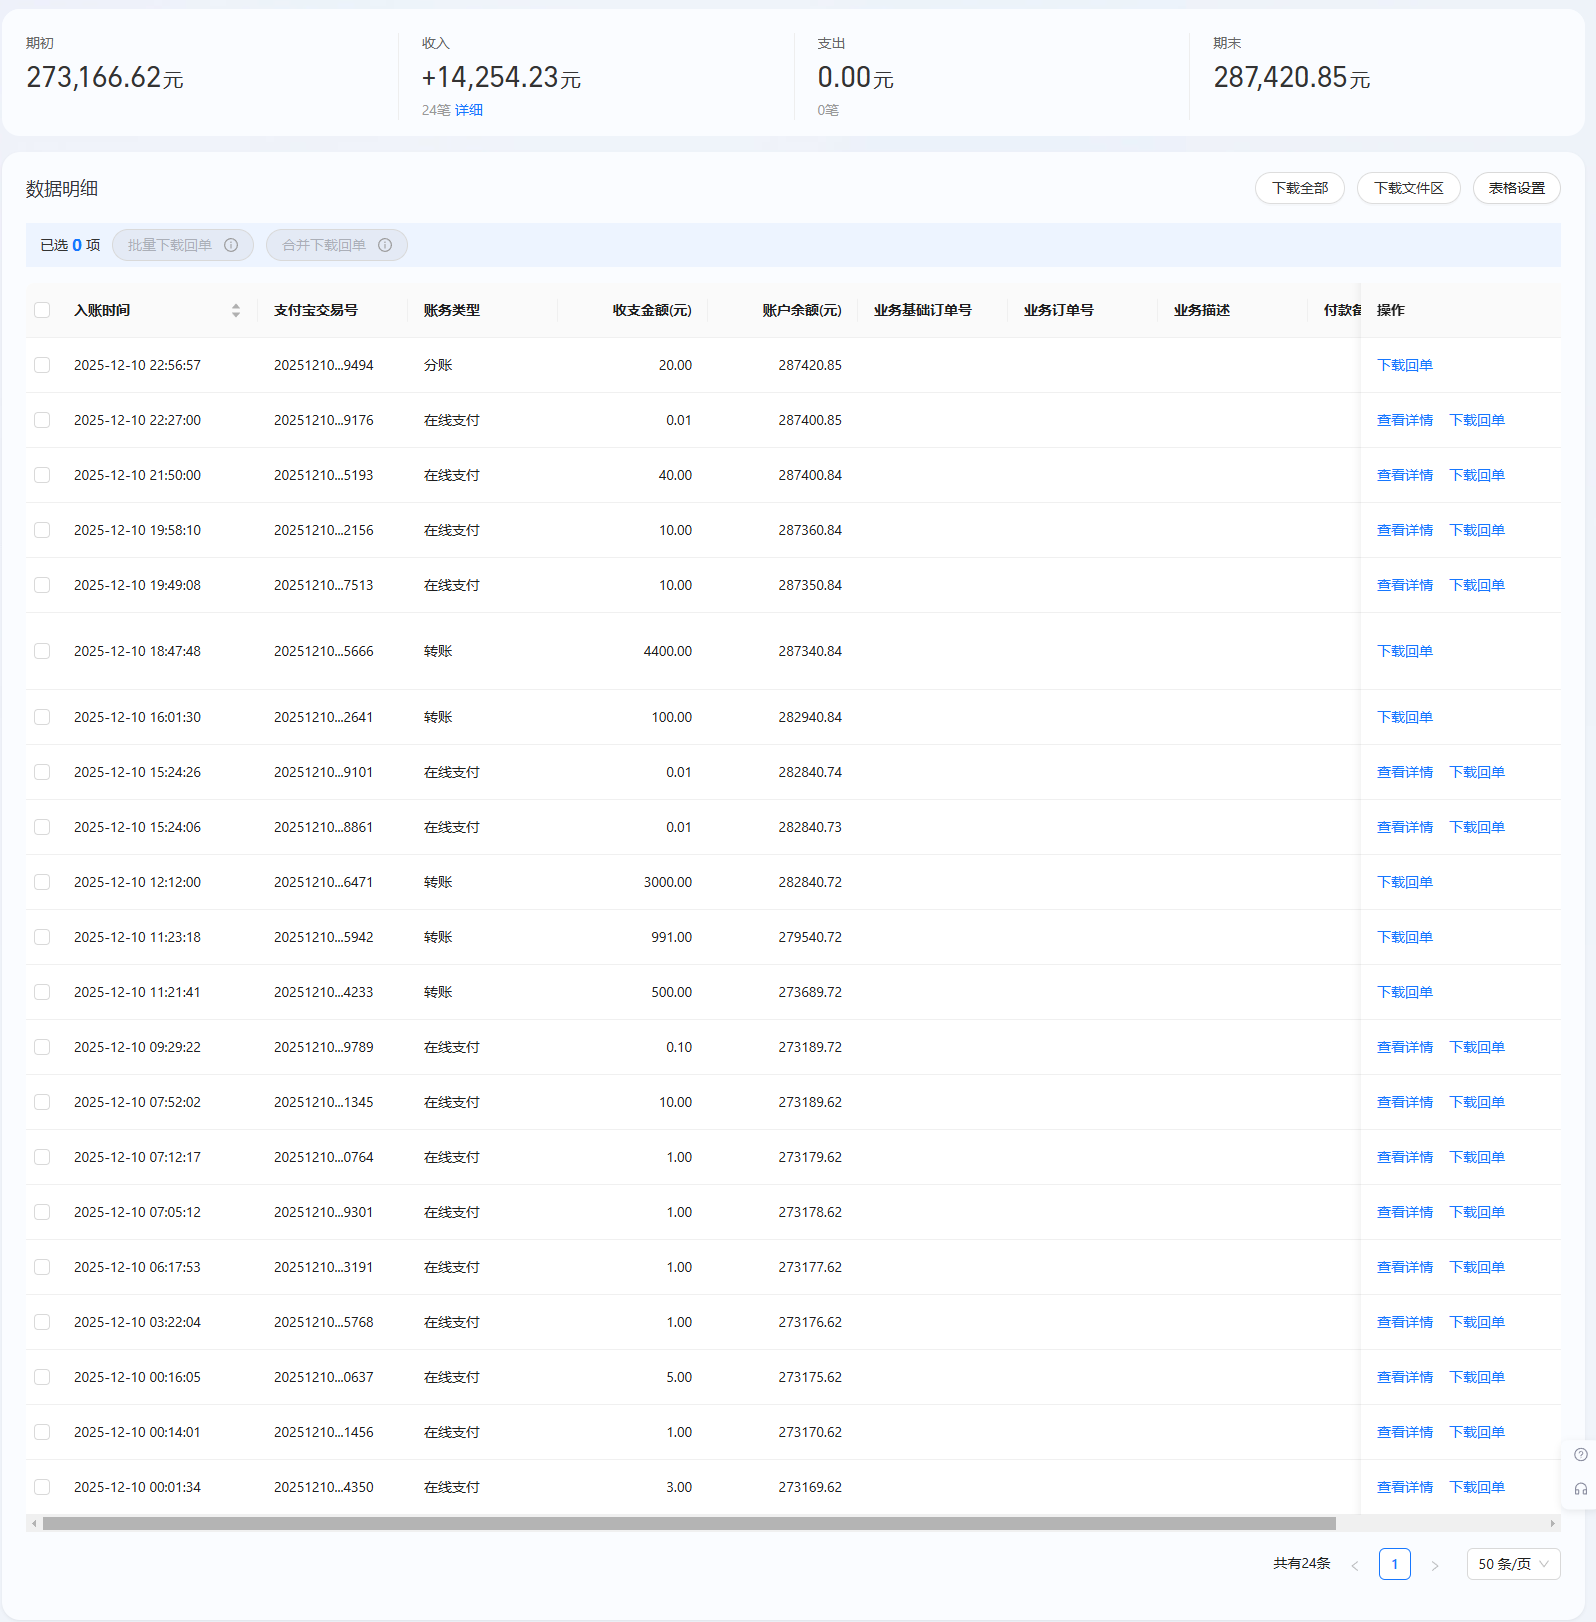The width and height of the screenshot is (1596, 1622).
Task: Open 查看详情 for the 22:27:00 transaction
Action: (1404, 420)
